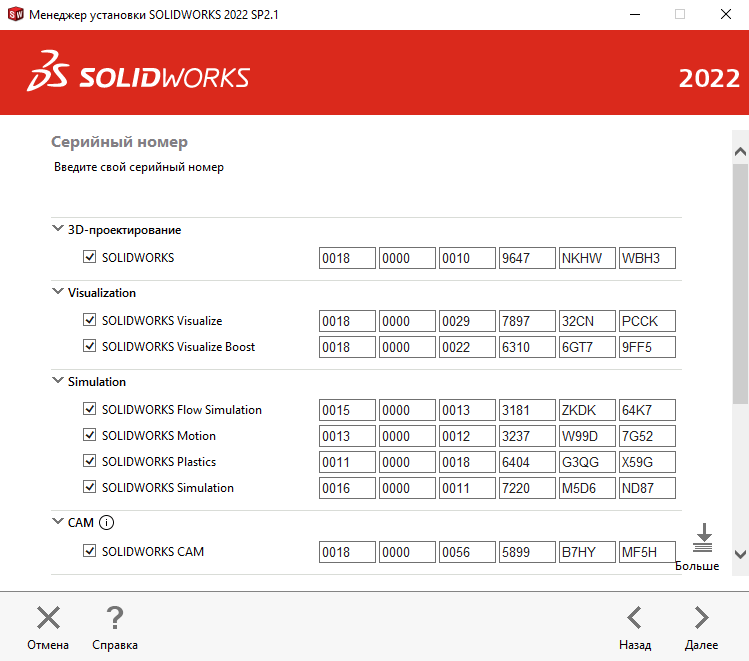Select Plastics serial field X59G
Viewport: 749px width, 661px height.
[647, 462]
